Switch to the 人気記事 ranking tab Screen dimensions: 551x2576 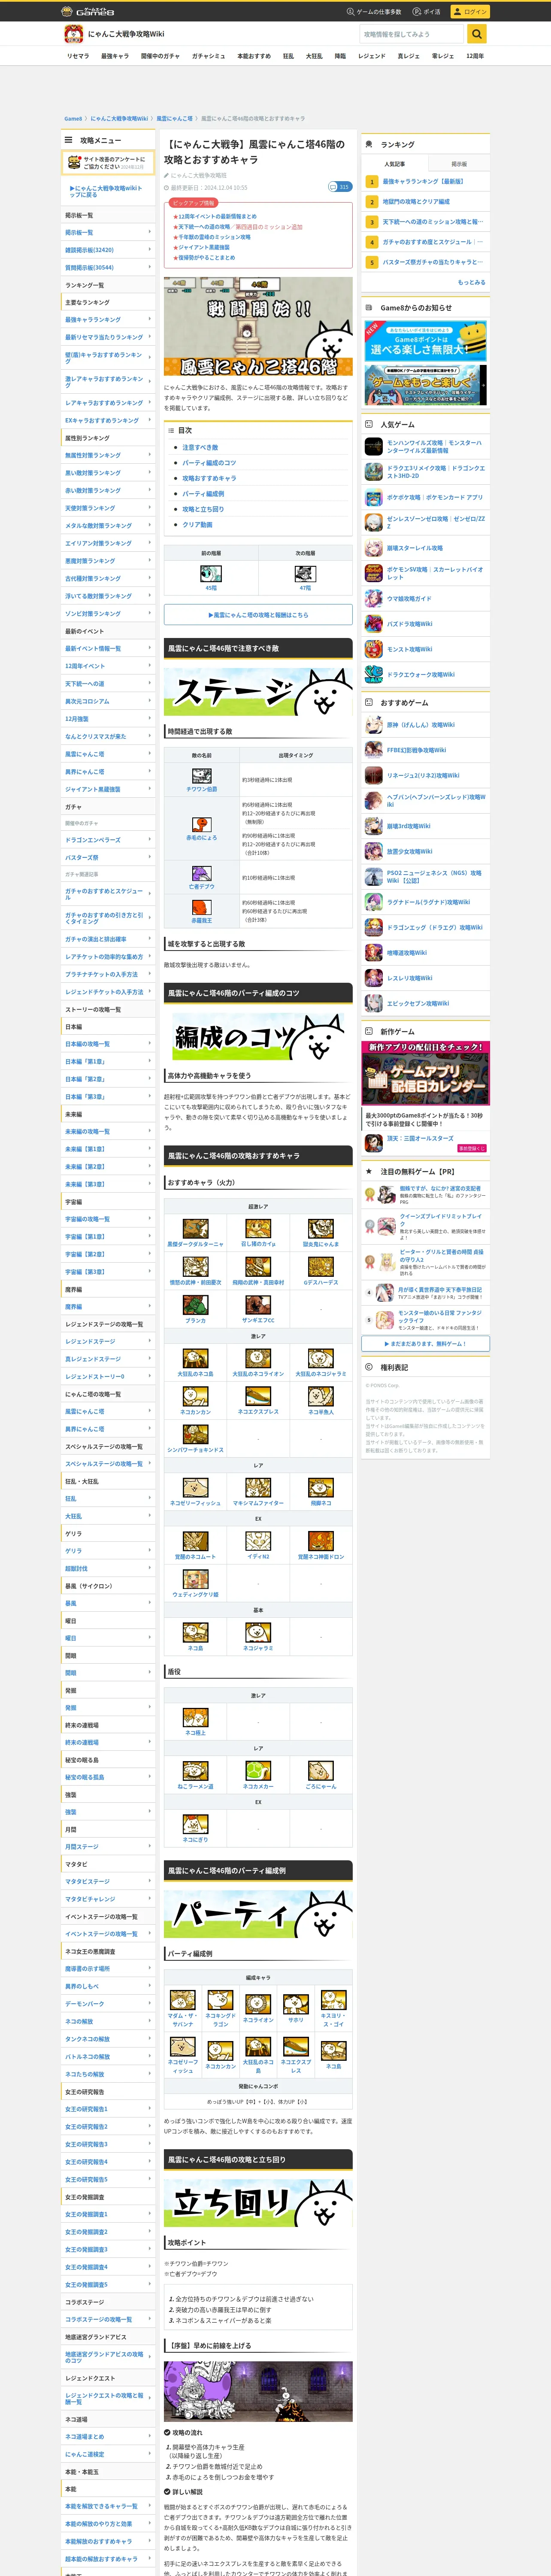tap(395, 164)
